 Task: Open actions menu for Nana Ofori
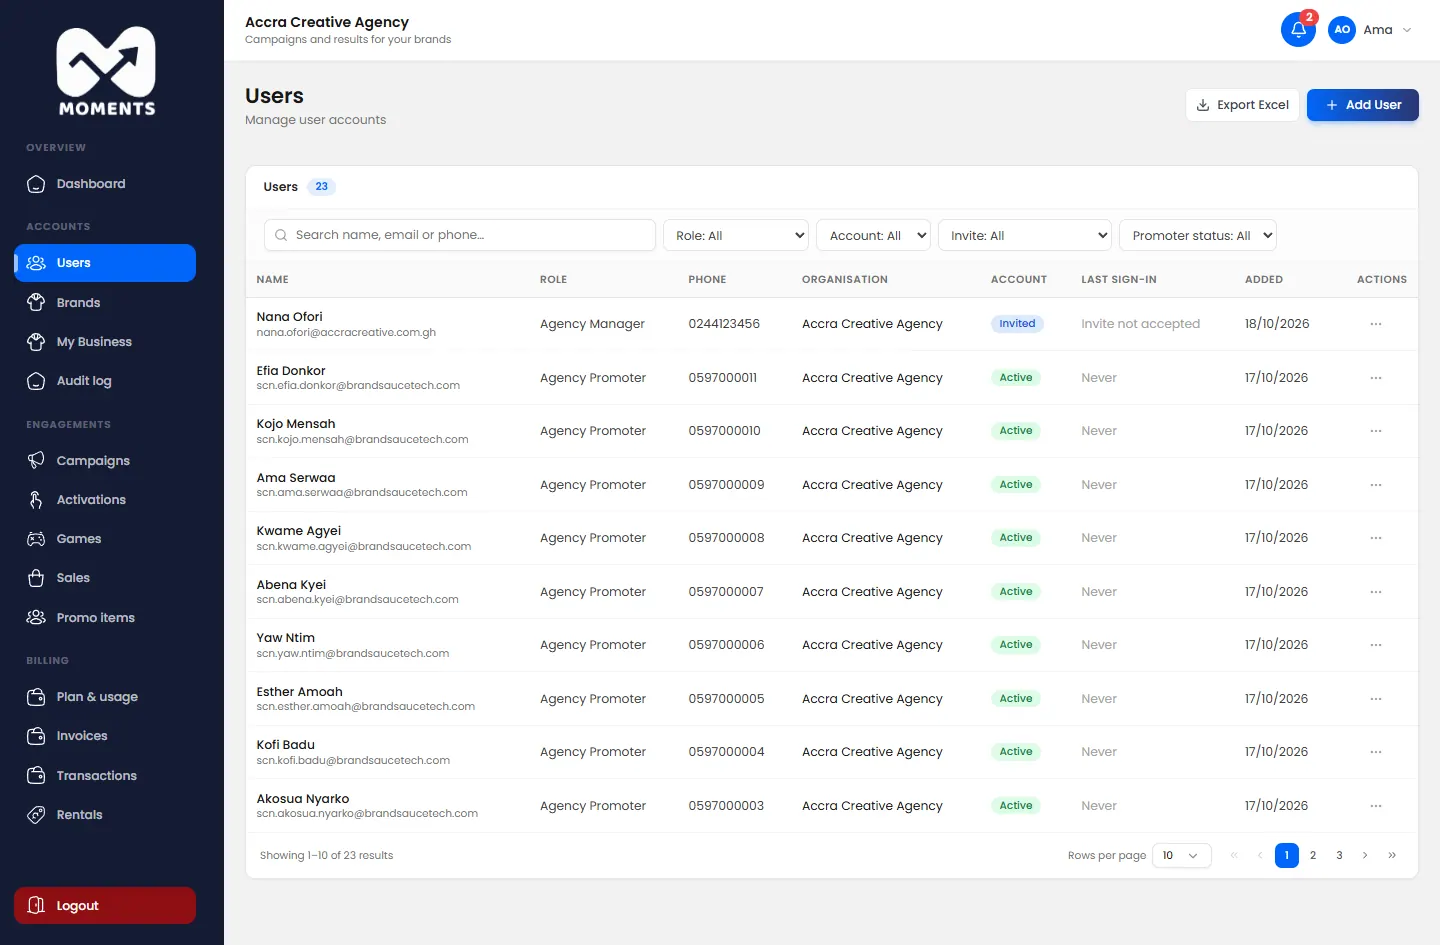coord(1376,324)
